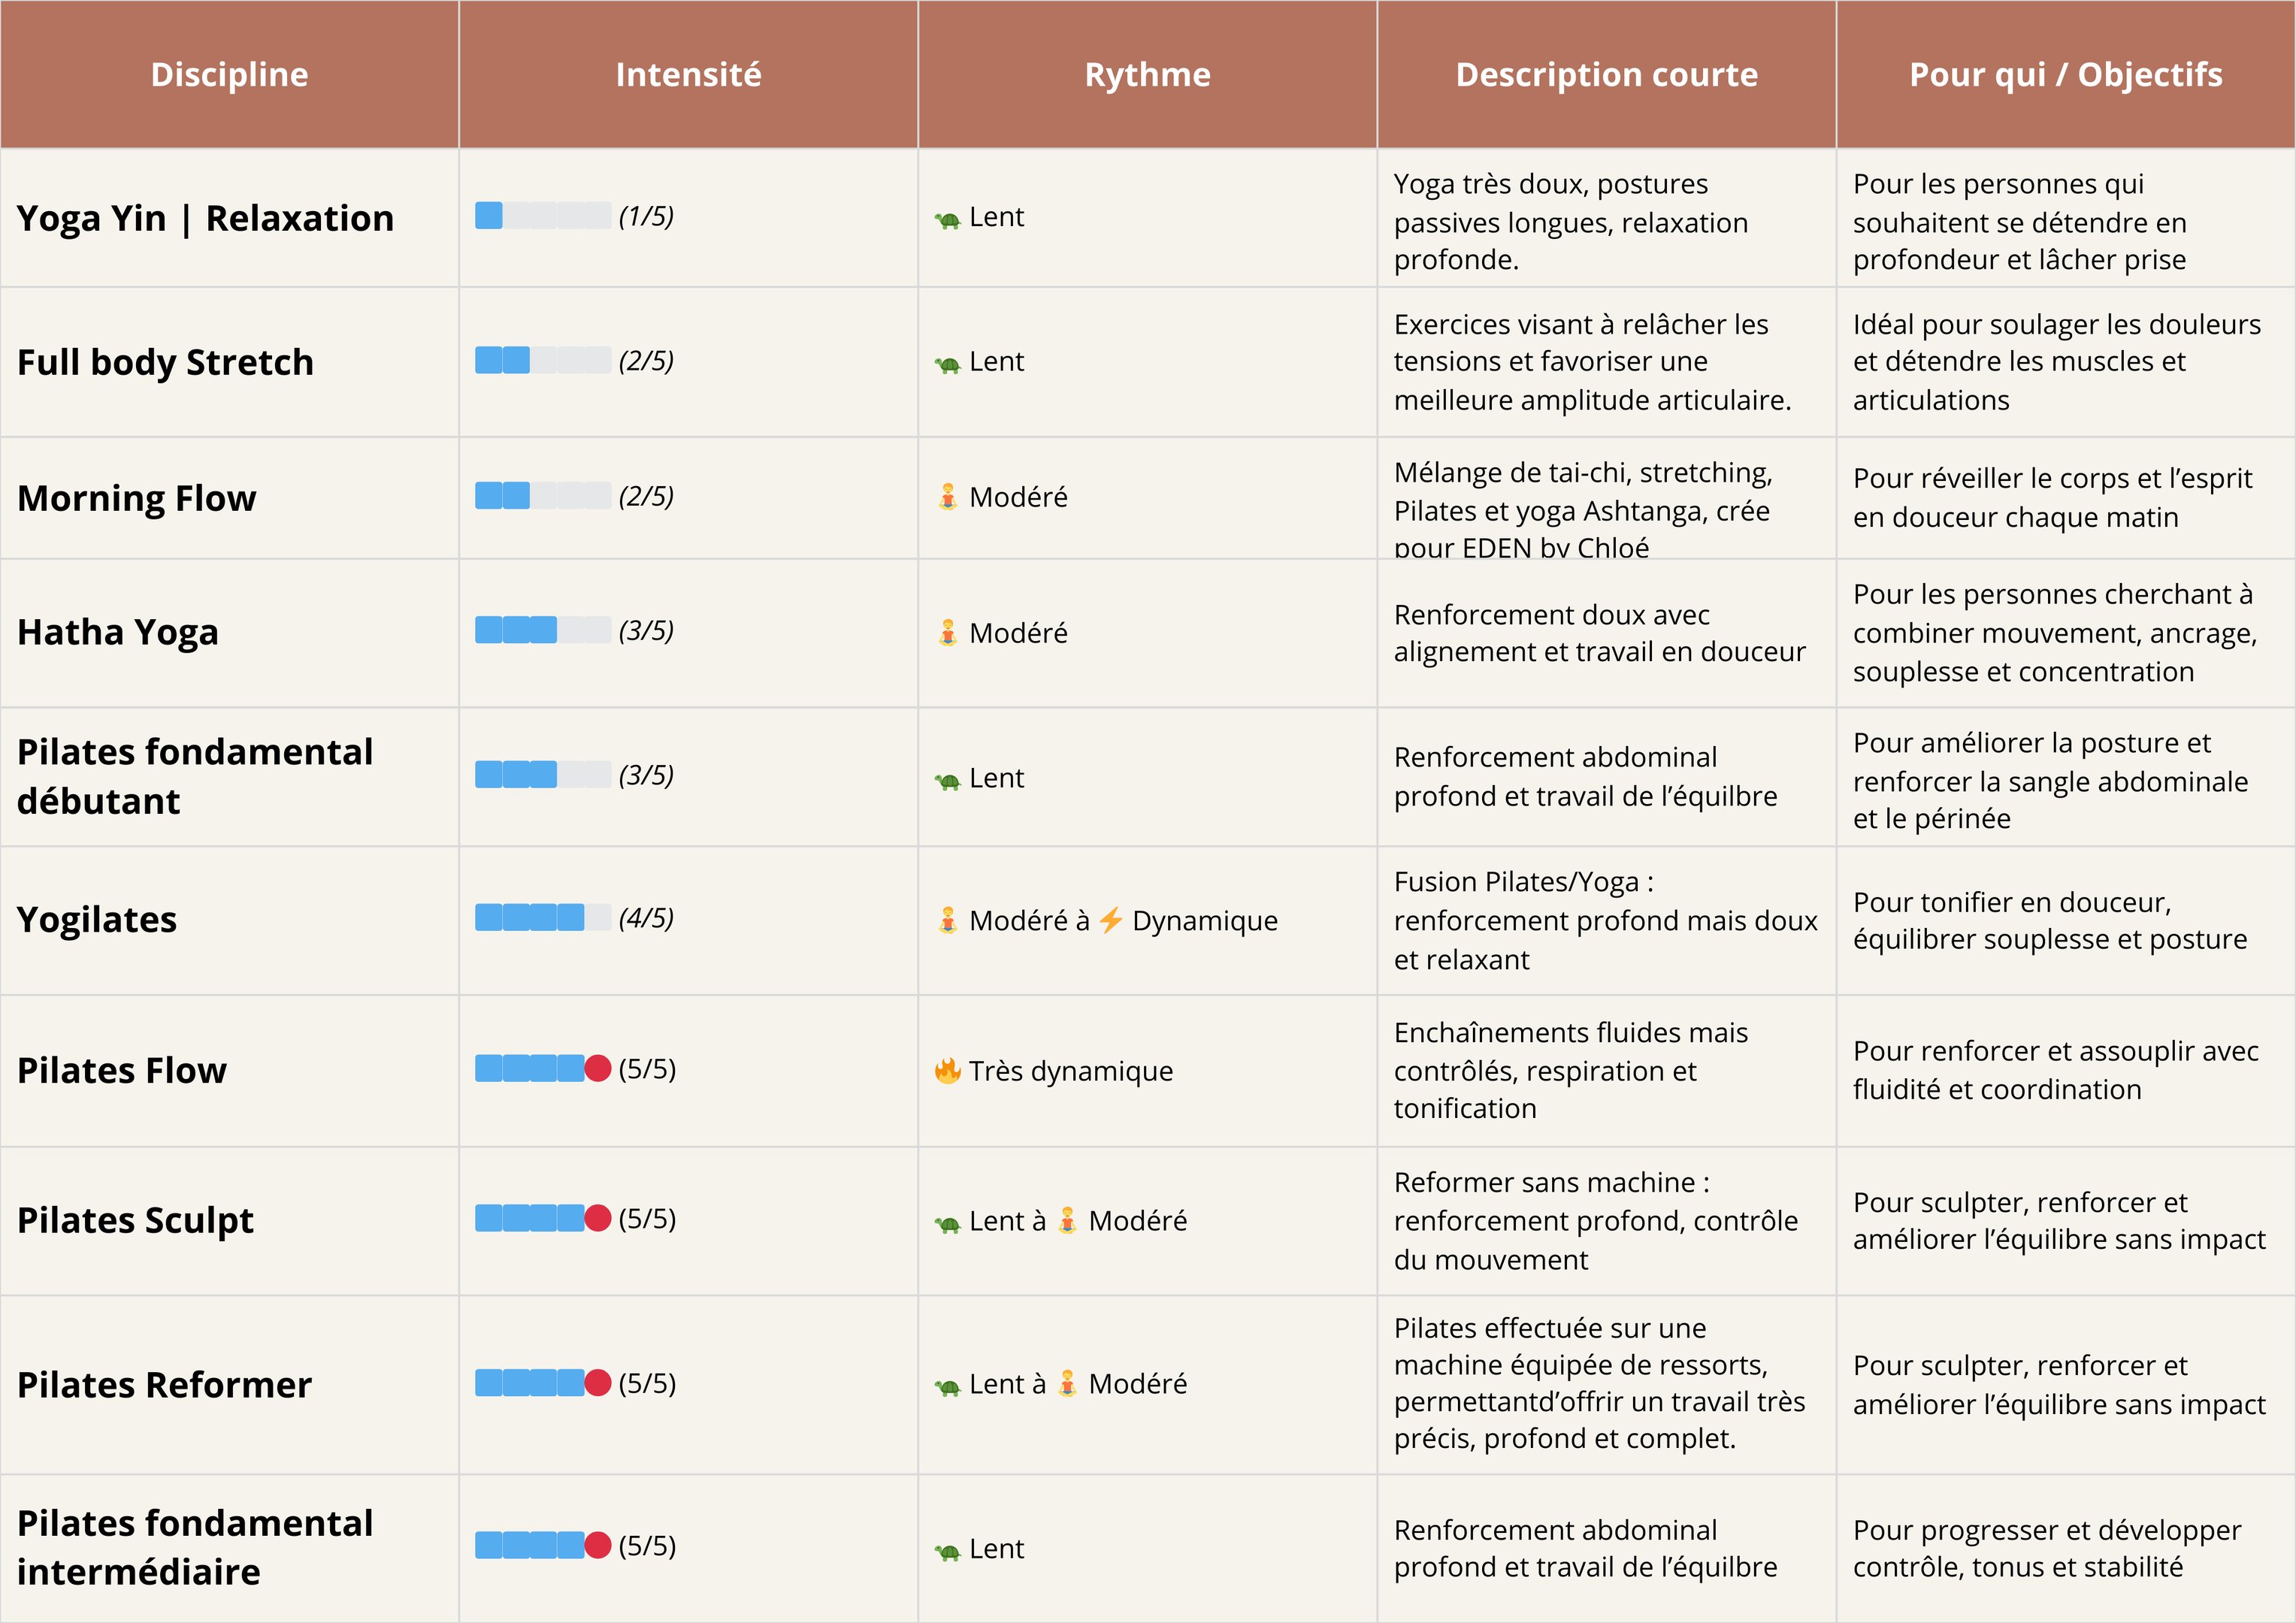2296x1623 pixels.
Task: Select the Discipline column header
Action: click(229, 75)
